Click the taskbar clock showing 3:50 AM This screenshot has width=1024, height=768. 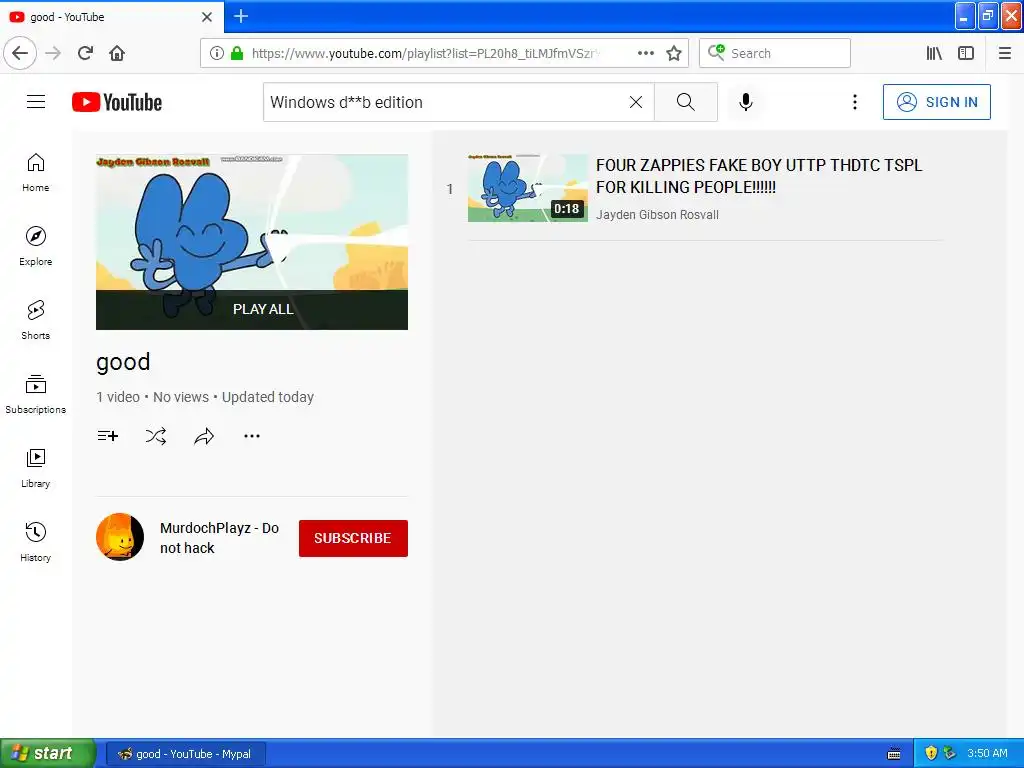[x=987, y=753]
